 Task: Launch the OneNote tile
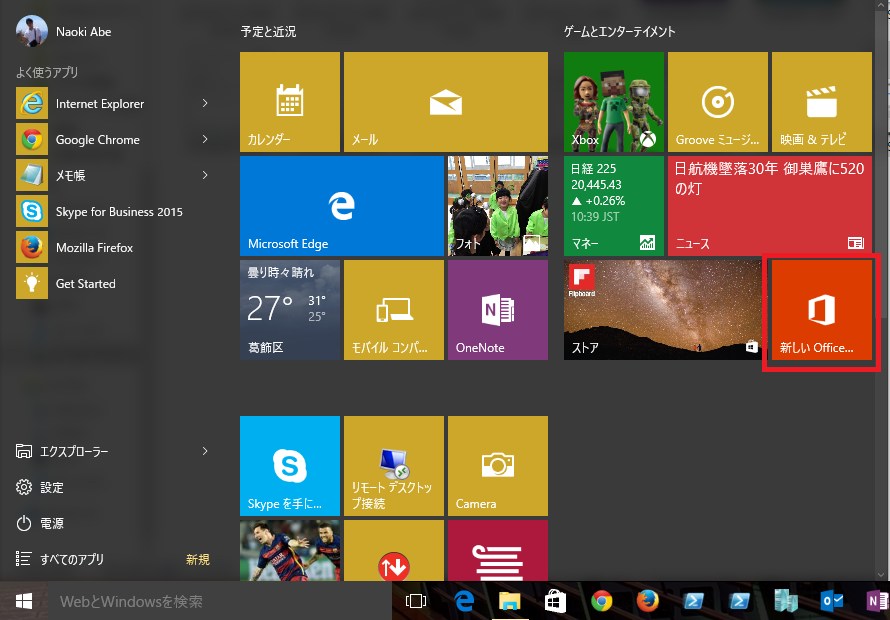pyautogui.click(x=498, y=310)
